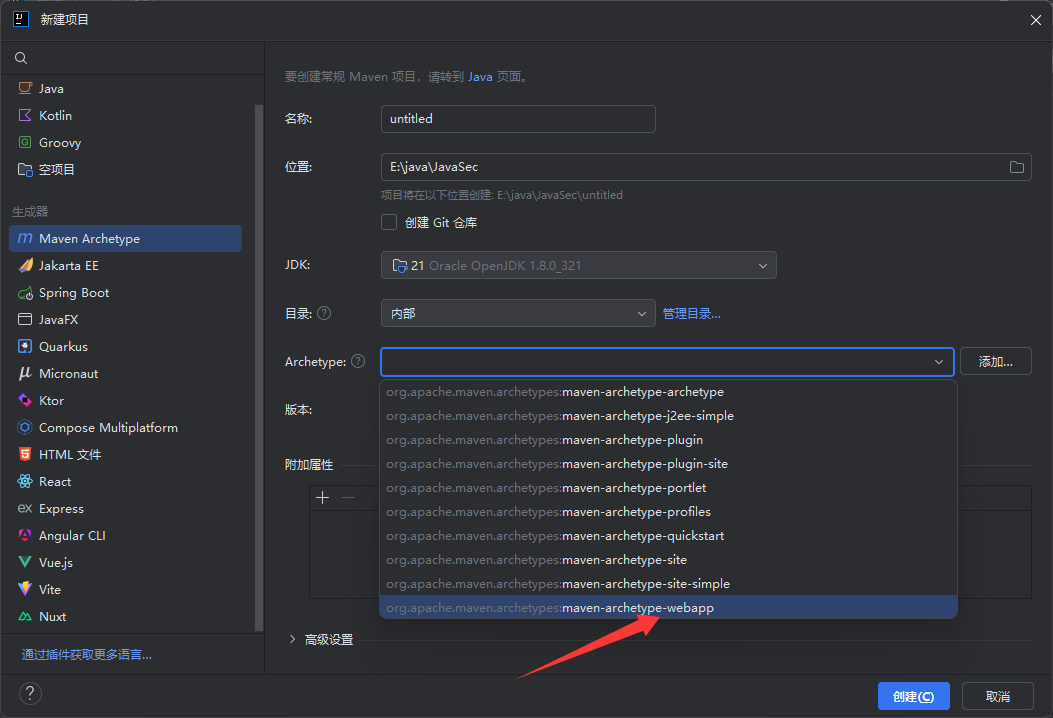Select the Java project type
1053x718 pixels.
click(126, 88)
